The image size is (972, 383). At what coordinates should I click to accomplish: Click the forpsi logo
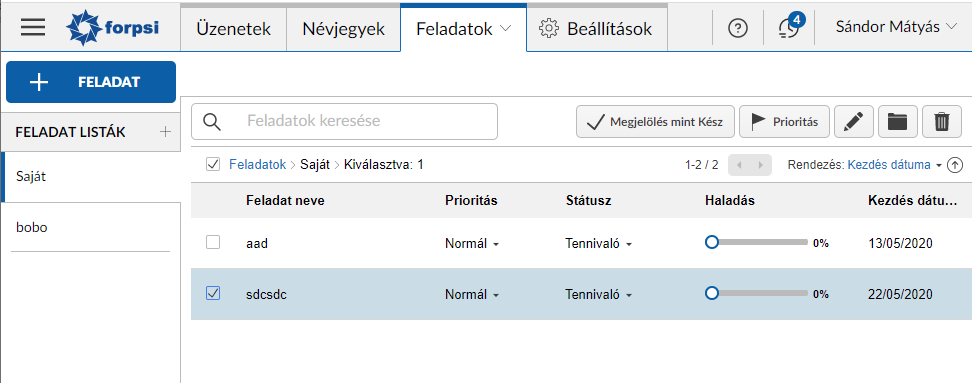(x=112, y=28)
